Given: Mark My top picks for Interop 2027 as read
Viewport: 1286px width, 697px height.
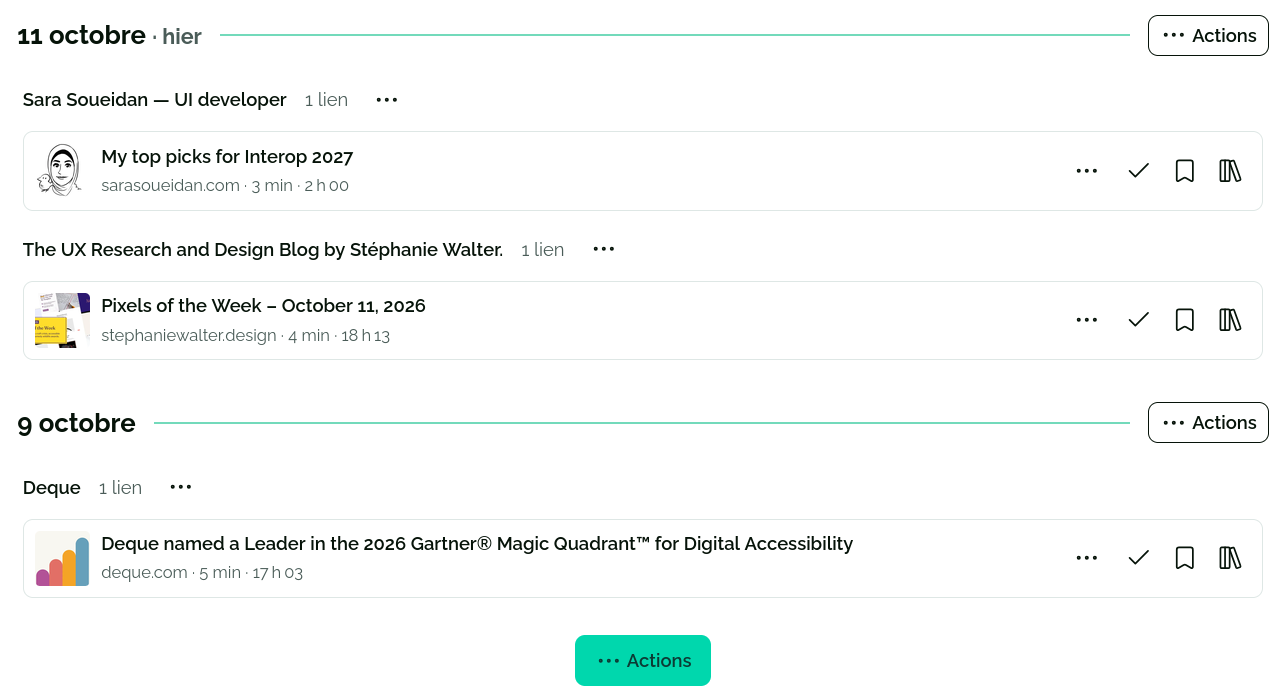Looking at the screenshot, I should coord(1138,171).
